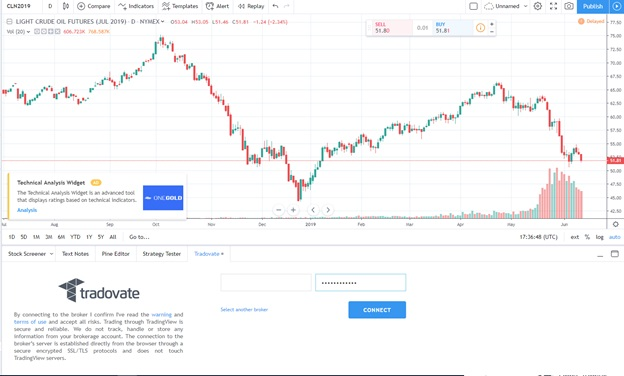Open the candlestick chart style selector
The width and height of the screenshot is (624, 376).
66,6
